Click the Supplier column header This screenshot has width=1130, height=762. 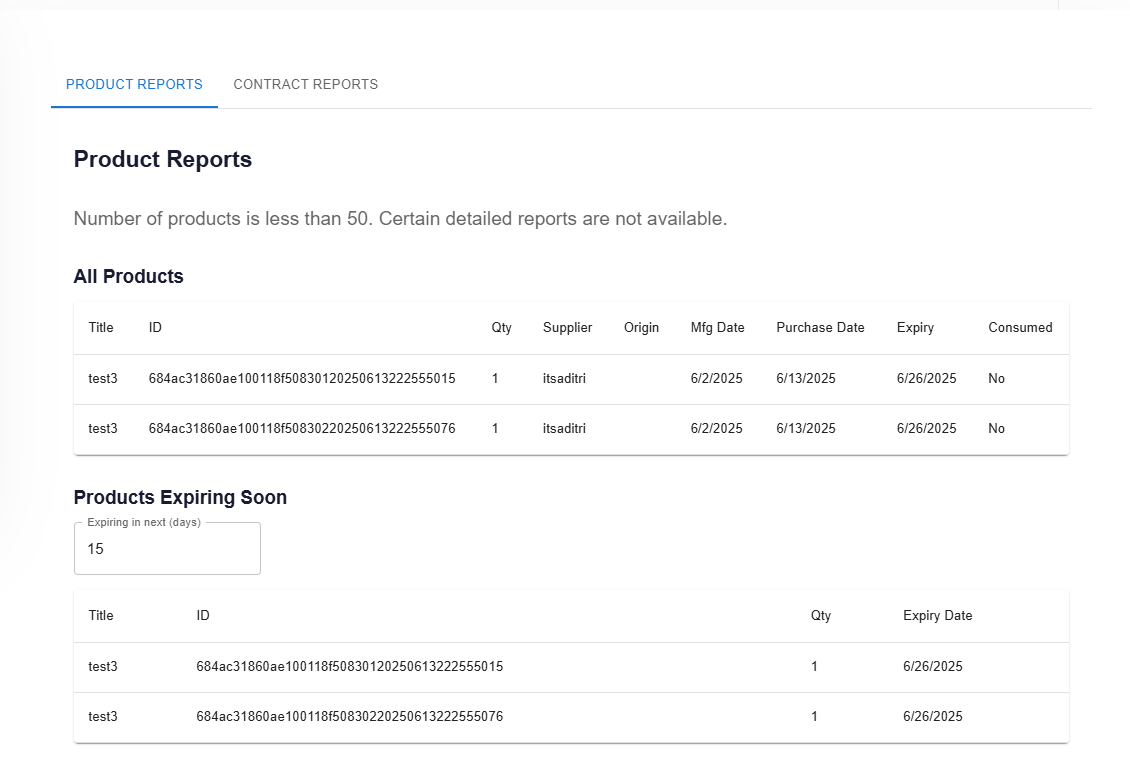point(567,327)
